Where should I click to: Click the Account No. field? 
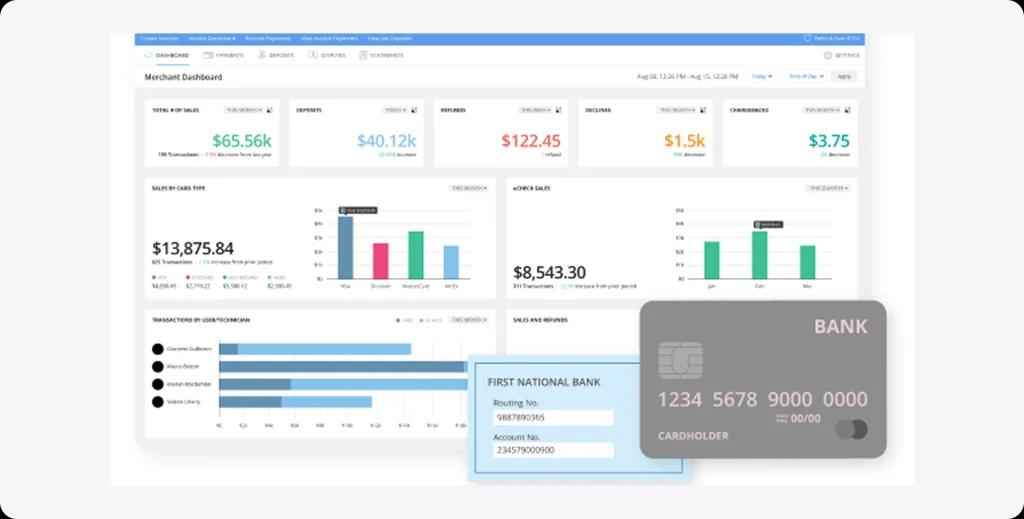[553, 450]
